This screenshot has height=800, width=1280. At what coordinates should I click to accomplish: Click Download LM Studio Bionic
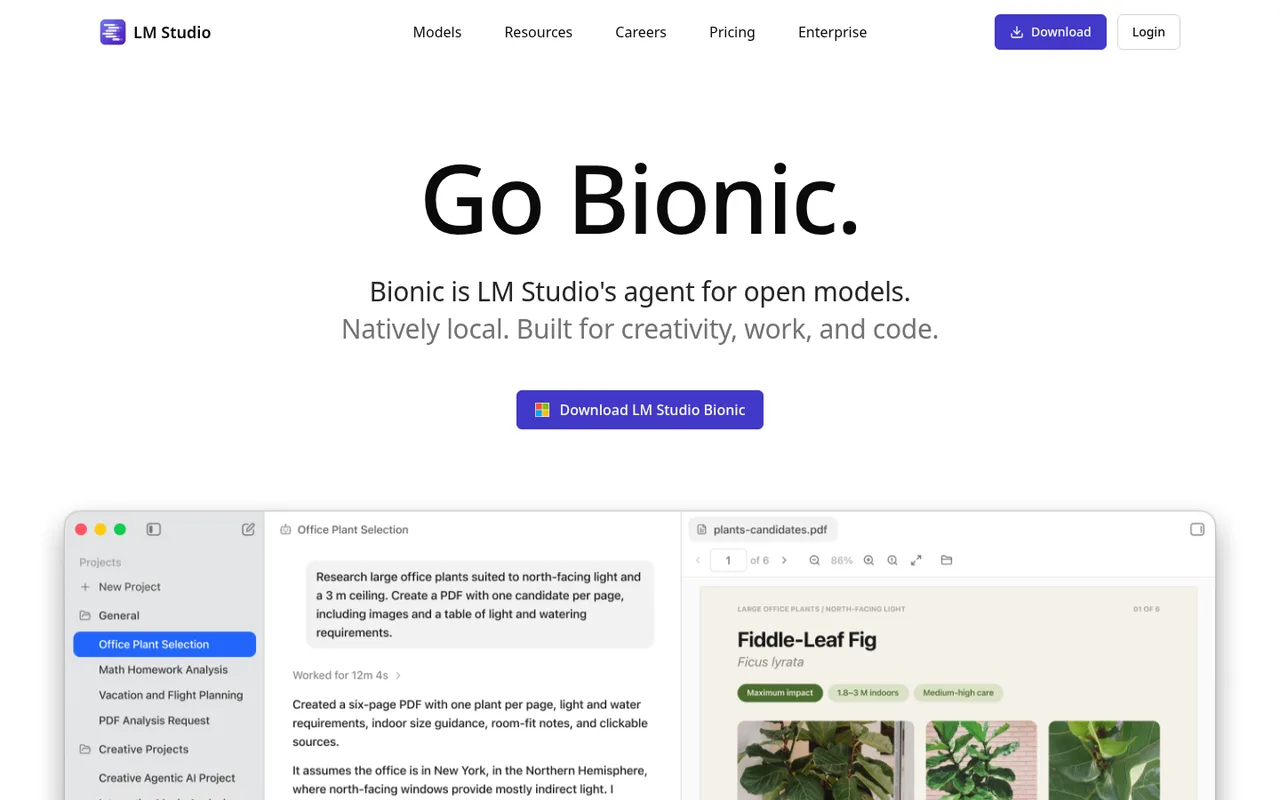click(x=640, y=410)
